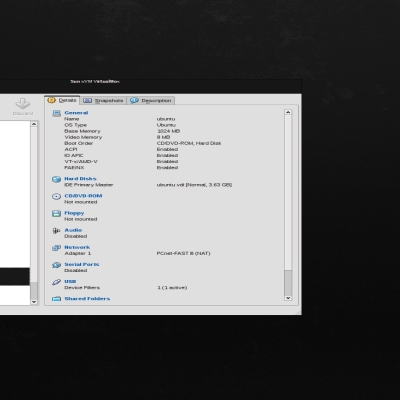Open the Floppy settings link
Viewport: 400px width, 400px height.
click(74, 213)
